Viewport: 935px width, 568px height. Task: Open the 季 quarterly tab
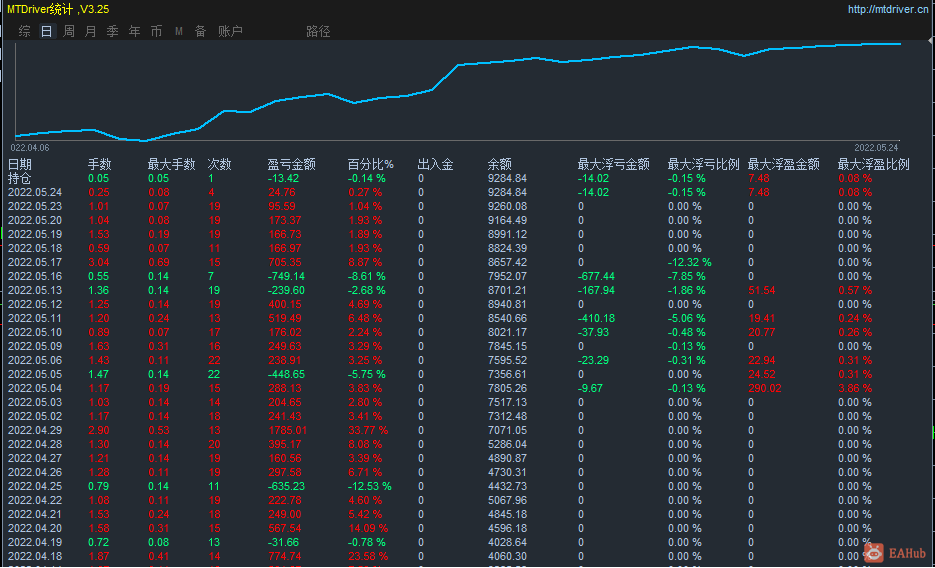(113, 31)
